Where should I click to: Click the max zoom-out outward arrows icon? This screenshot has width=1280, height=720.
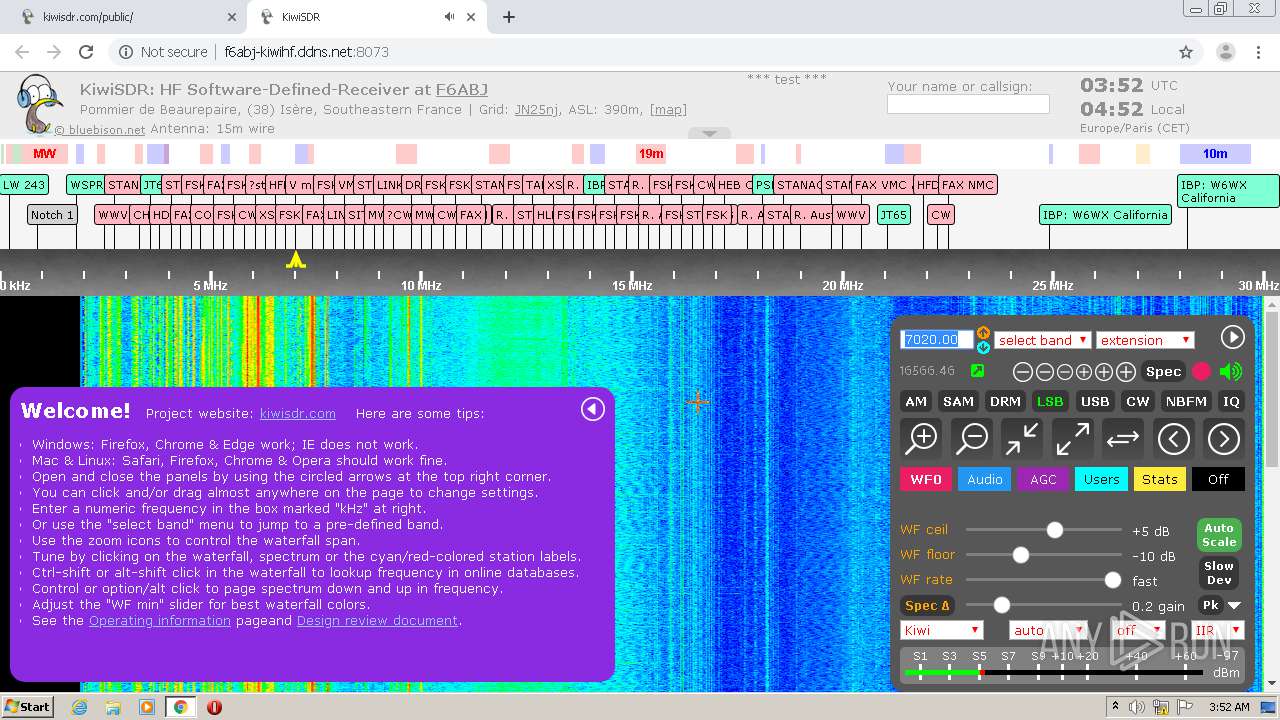point(1072,438)
